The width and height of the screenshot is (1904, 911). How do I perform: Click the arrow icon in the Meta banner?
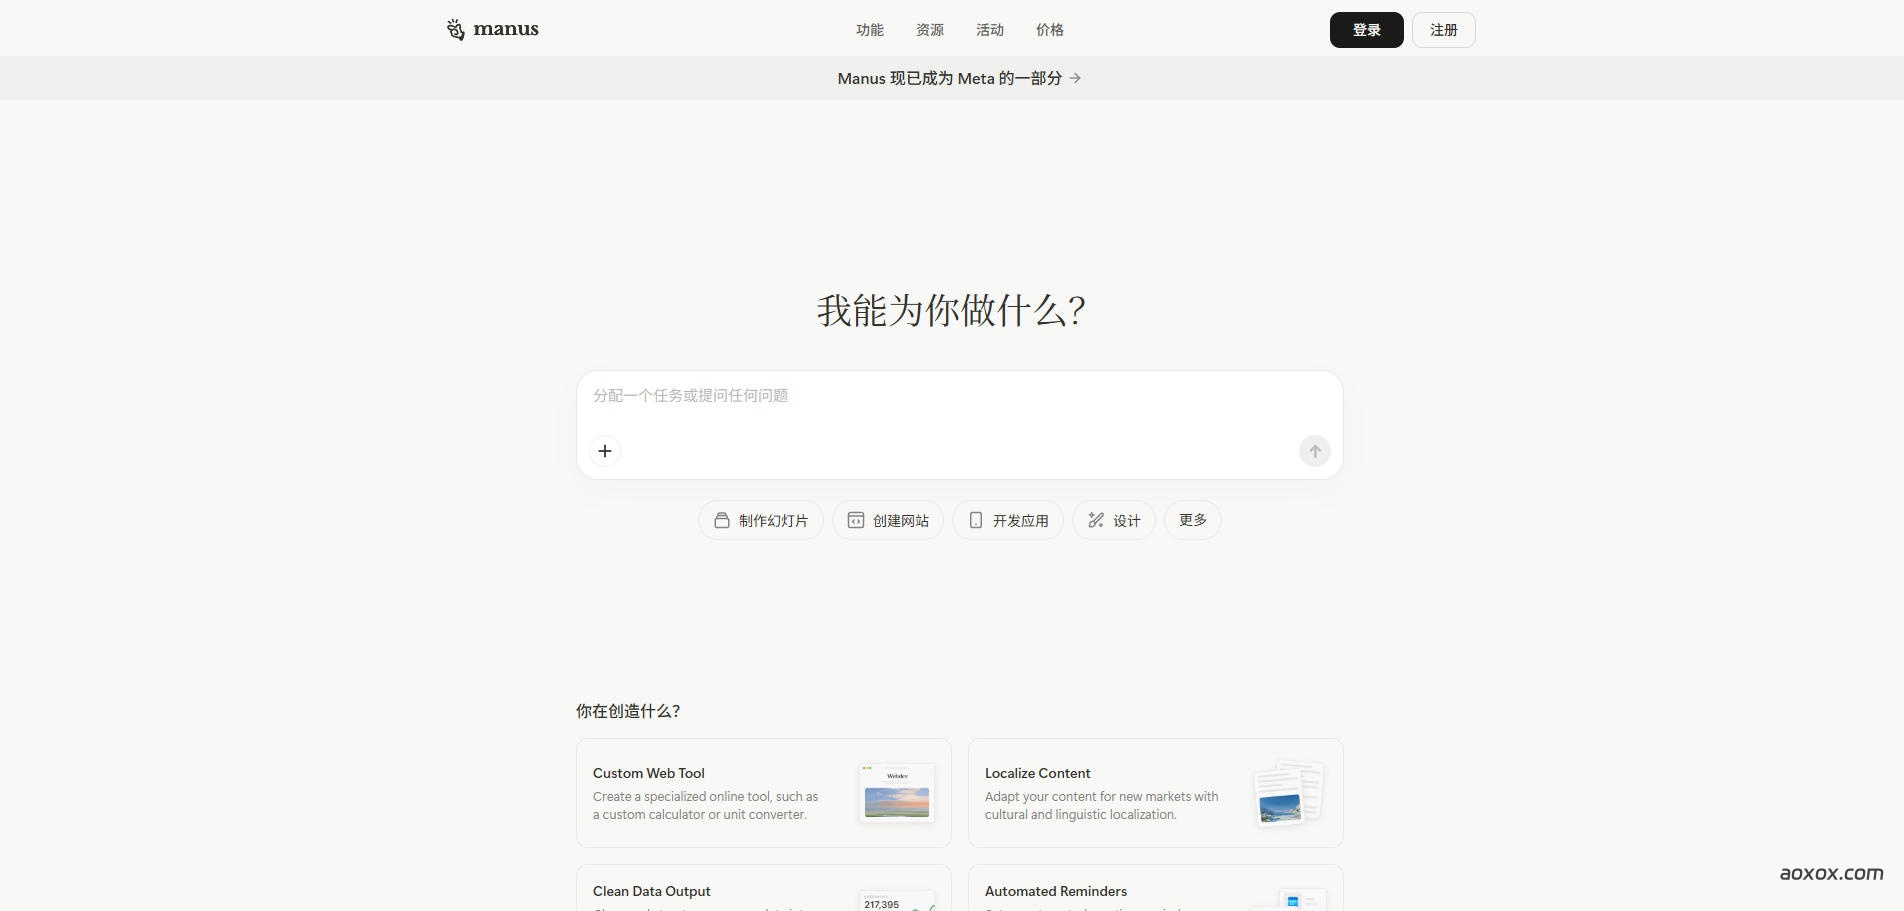click(1075, 78)
